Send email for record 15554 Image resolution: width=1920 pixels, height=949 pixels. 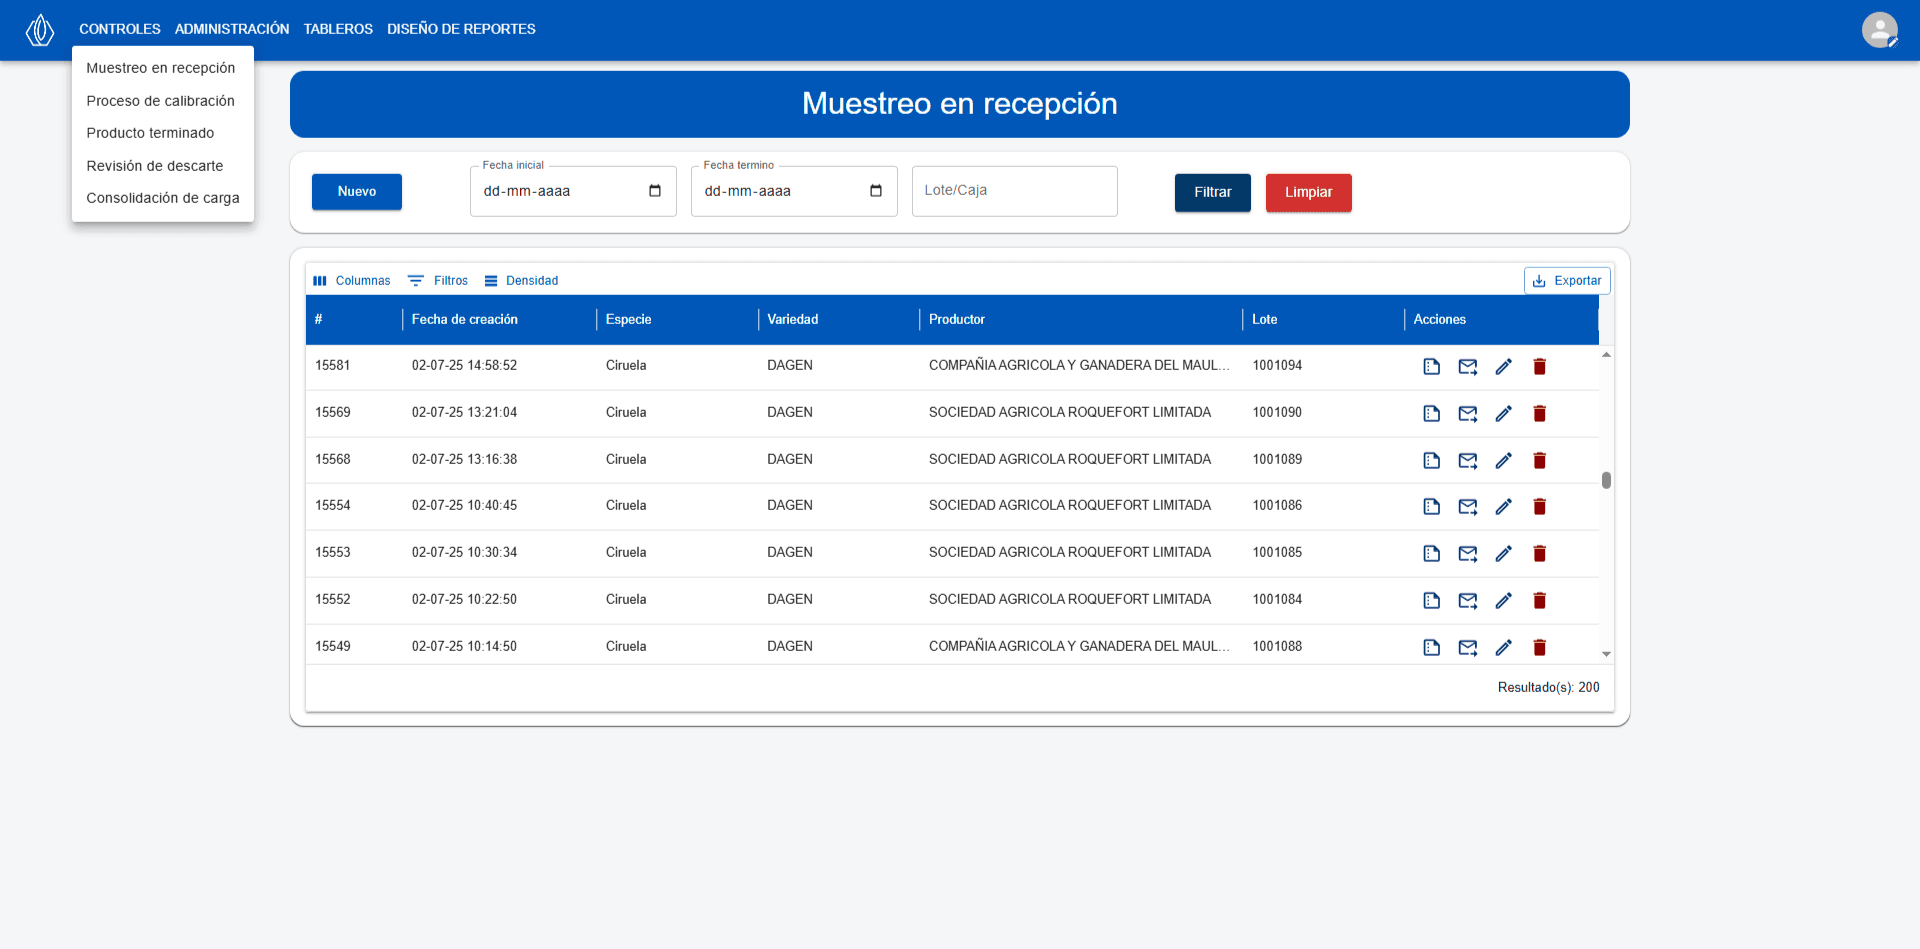1467,506
